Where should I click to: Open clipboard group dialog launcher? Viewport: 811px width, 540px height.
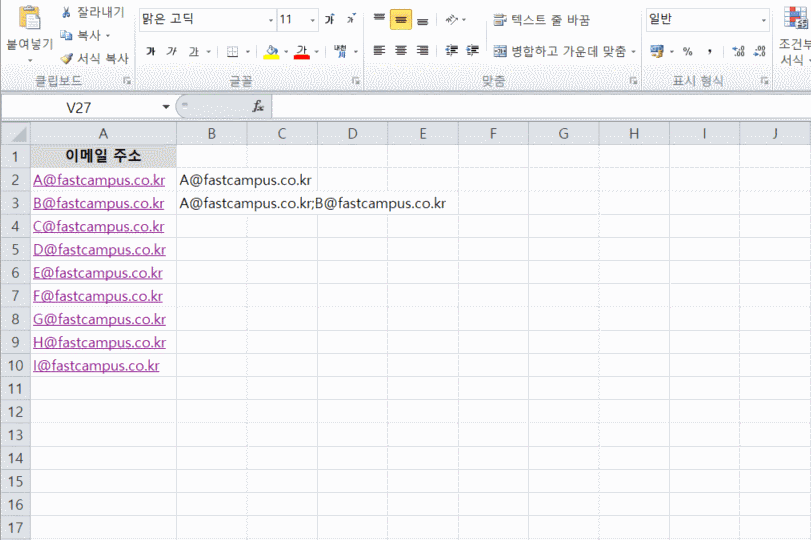127,81
